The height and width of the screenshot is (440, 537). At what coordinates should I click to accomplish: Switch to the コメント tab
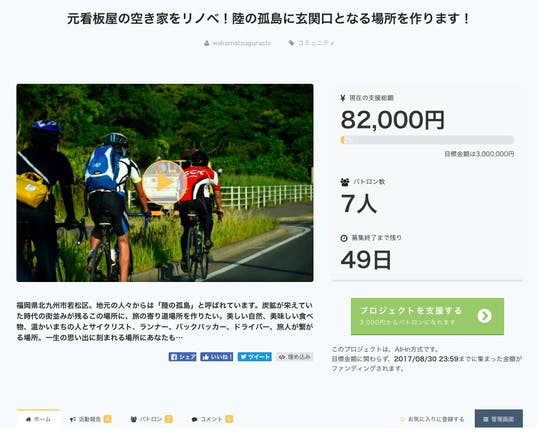(212, 419)
